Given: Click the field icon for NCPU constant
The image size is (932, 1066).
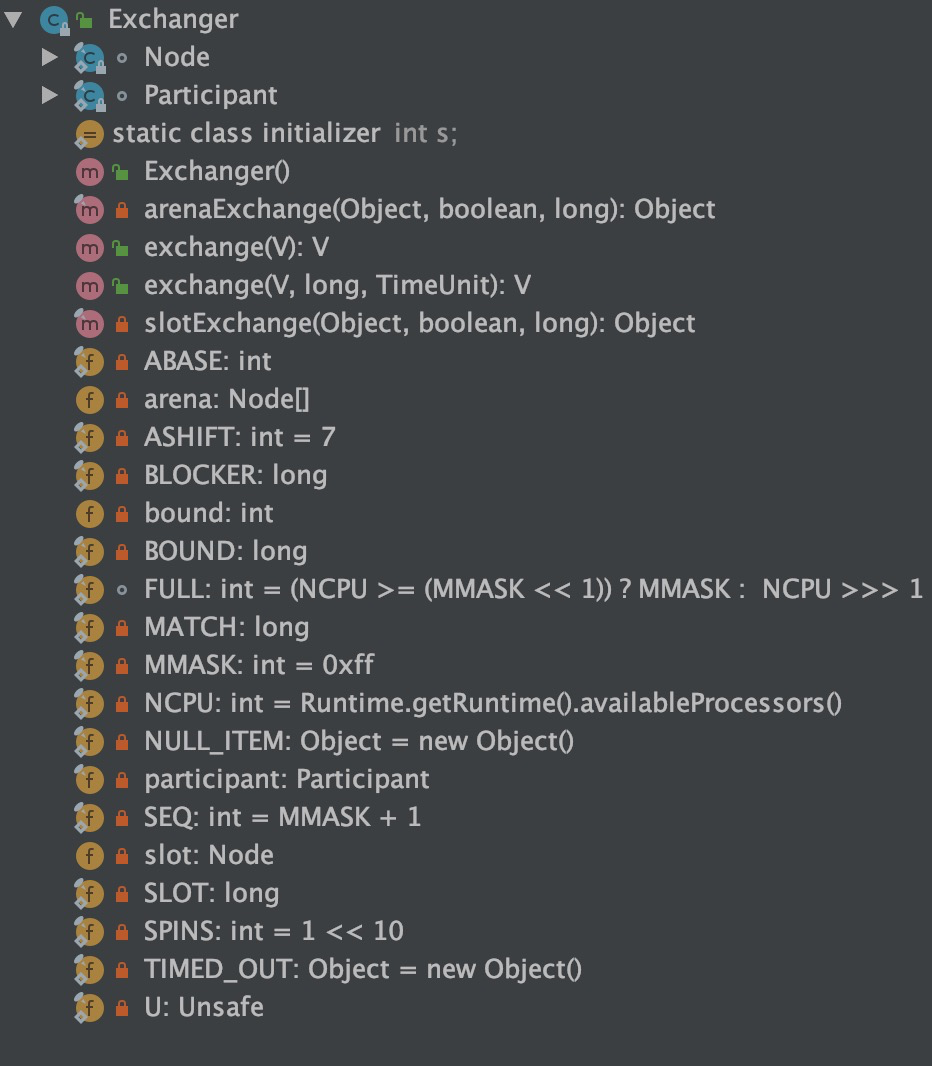Looking at the screenshot, I should tap(88, 703).
